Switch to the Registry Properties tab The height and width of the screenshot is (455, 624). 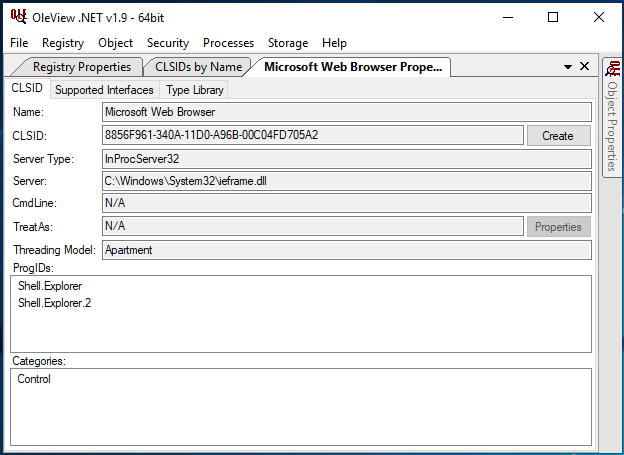(82, 67)
